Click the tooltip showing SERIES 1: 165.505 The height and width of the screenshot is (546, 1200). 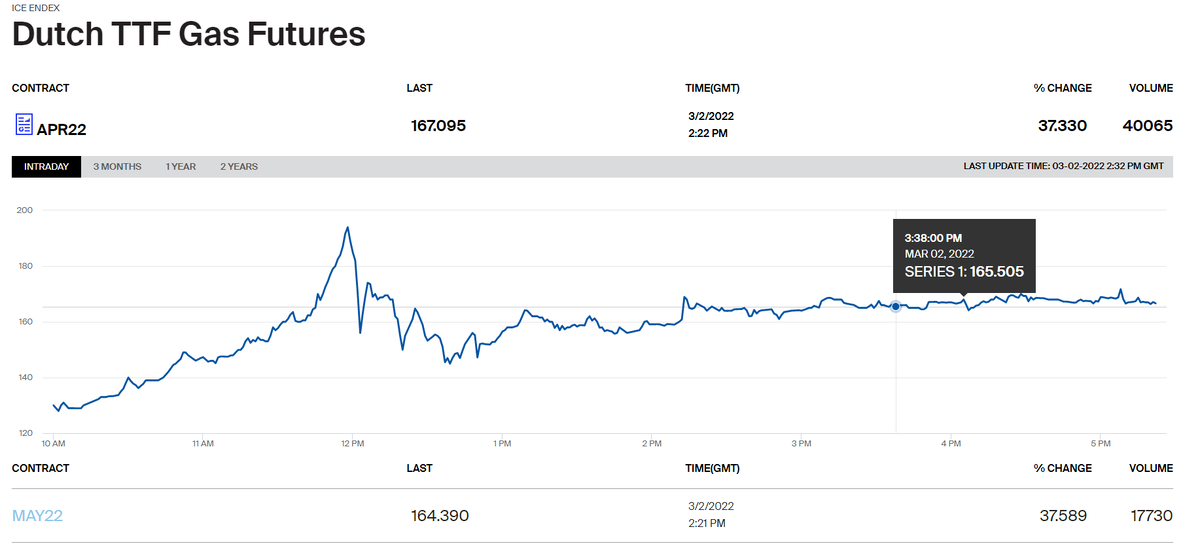pyautogui.click(x=964, y=254)
